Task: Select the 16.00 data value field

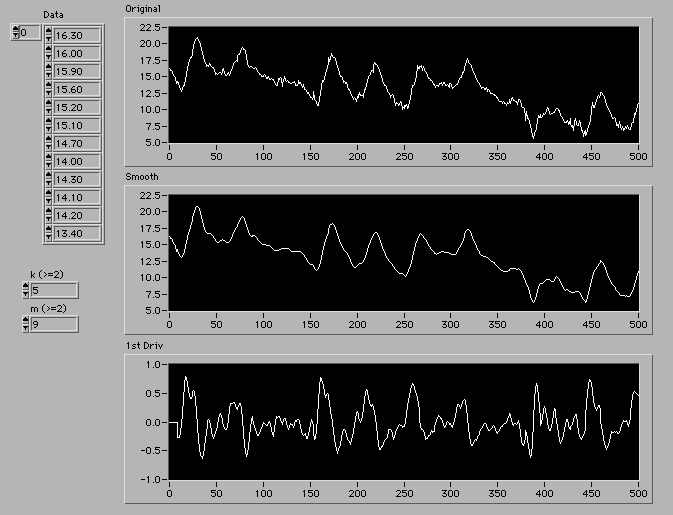Action: [x=76, y=53]
